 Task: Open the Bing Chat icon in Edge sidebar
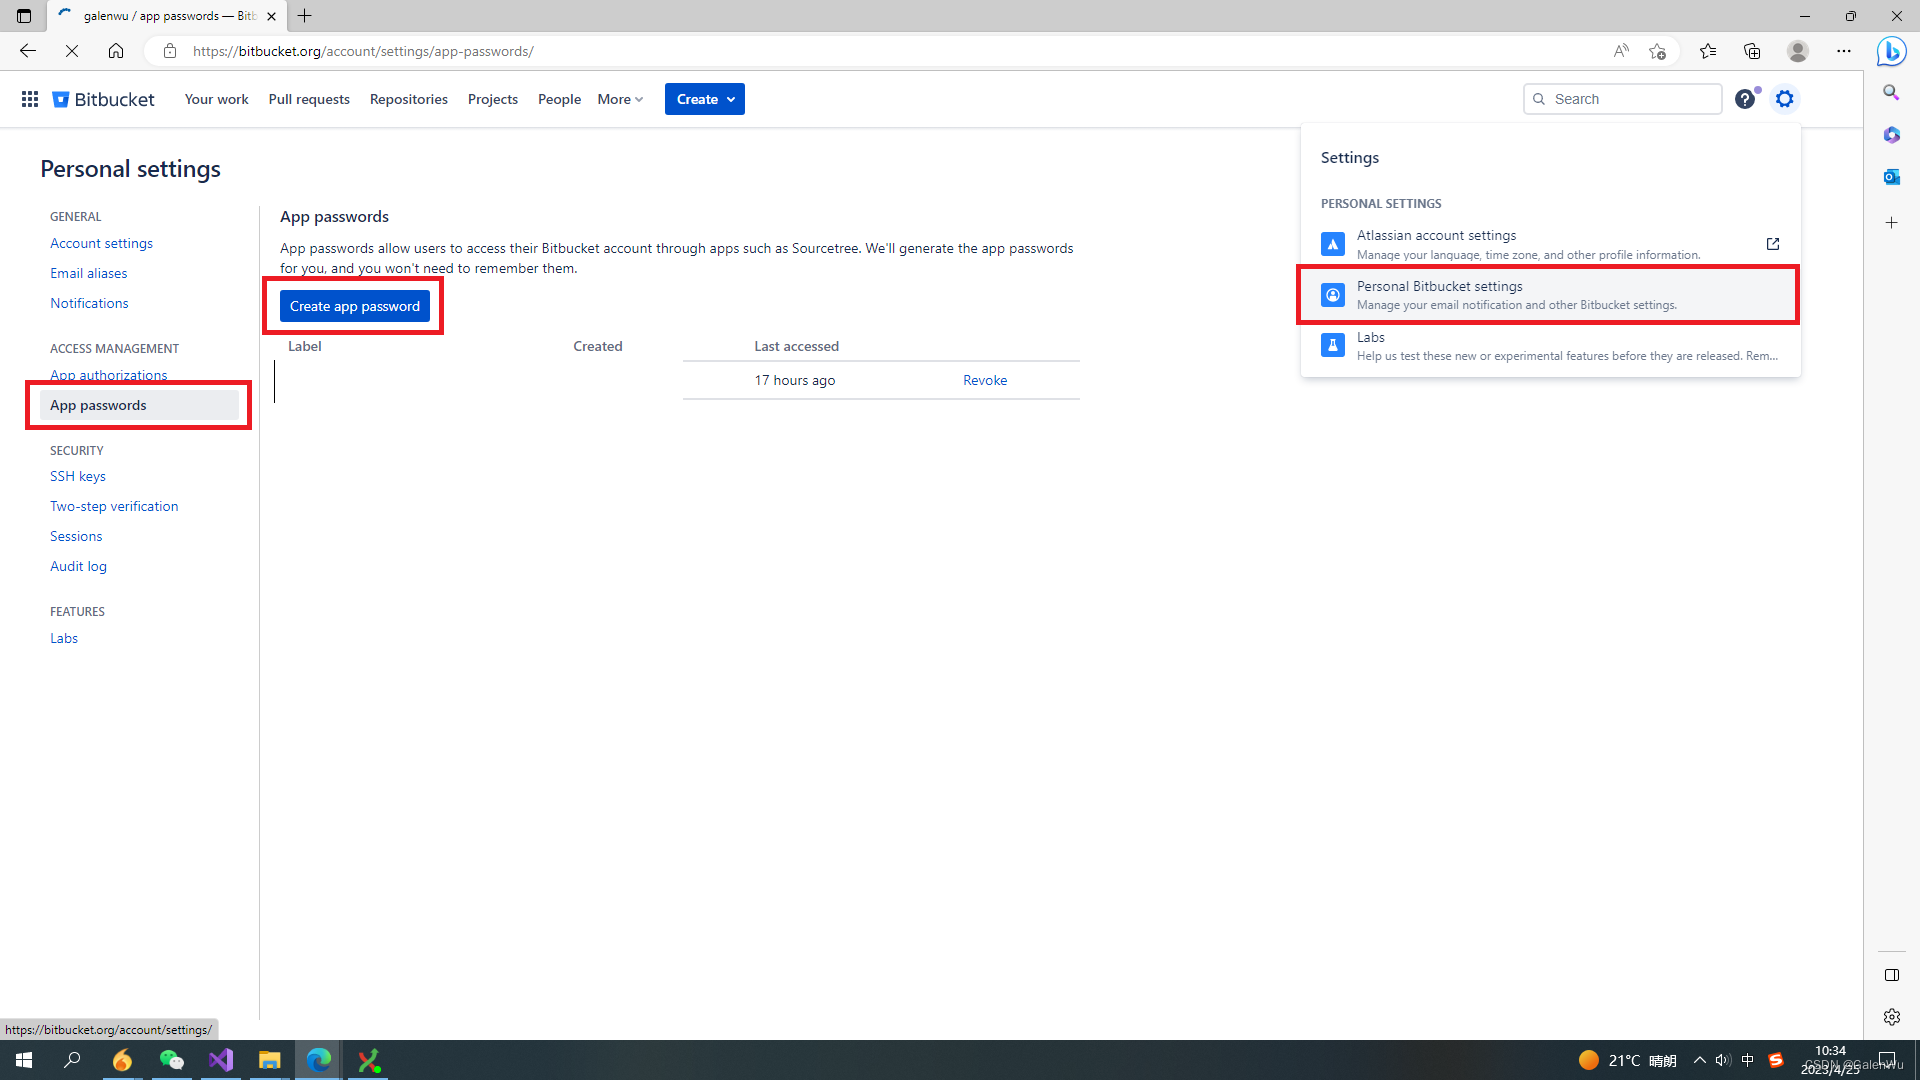pyautogui.click(x=1891, y=51)
